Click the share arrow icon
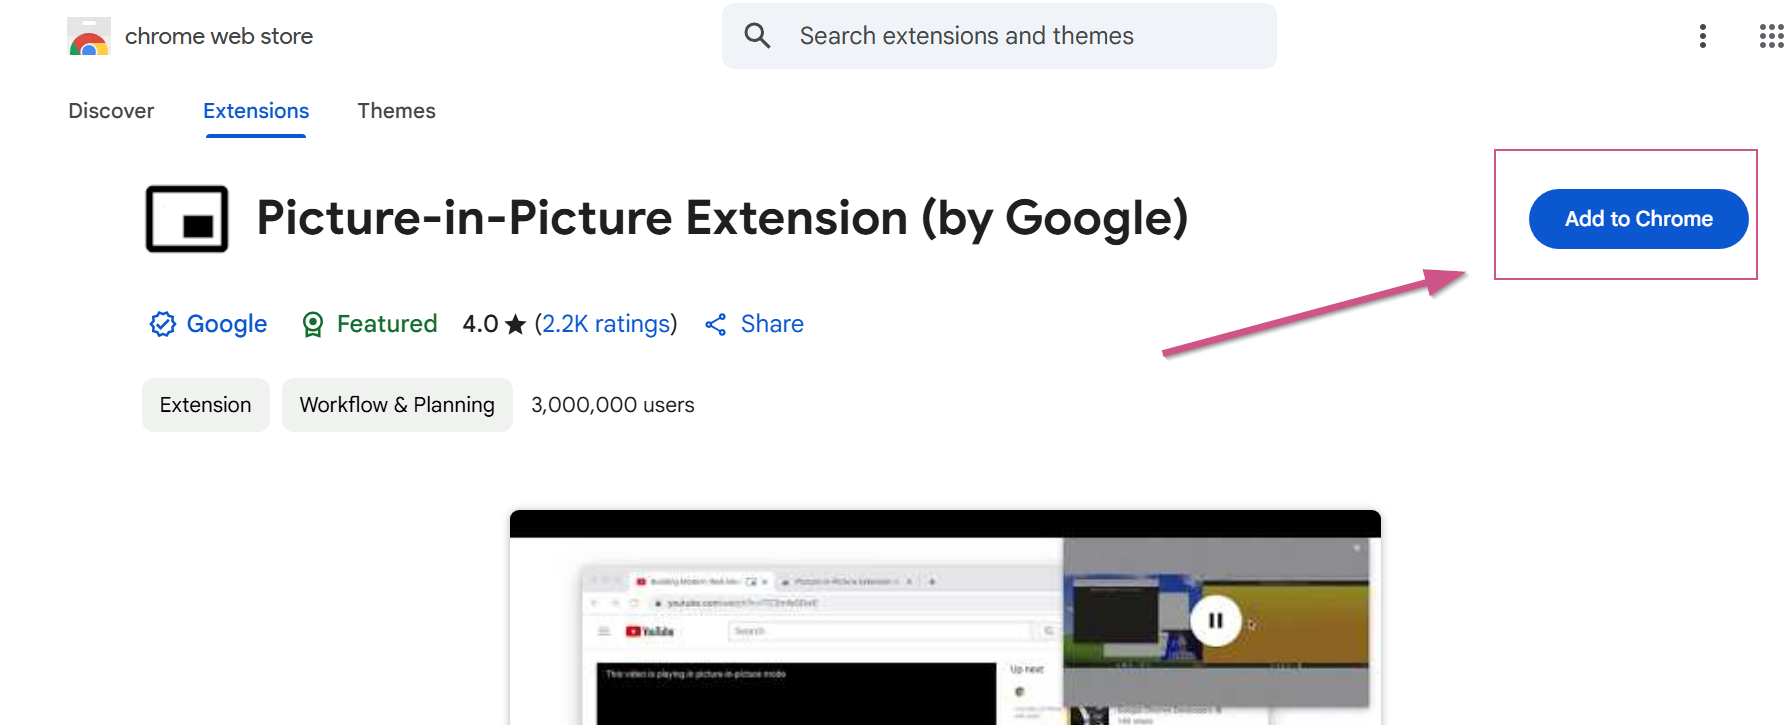The height and width of the screenshot is (725, 1785). (715, 324)
